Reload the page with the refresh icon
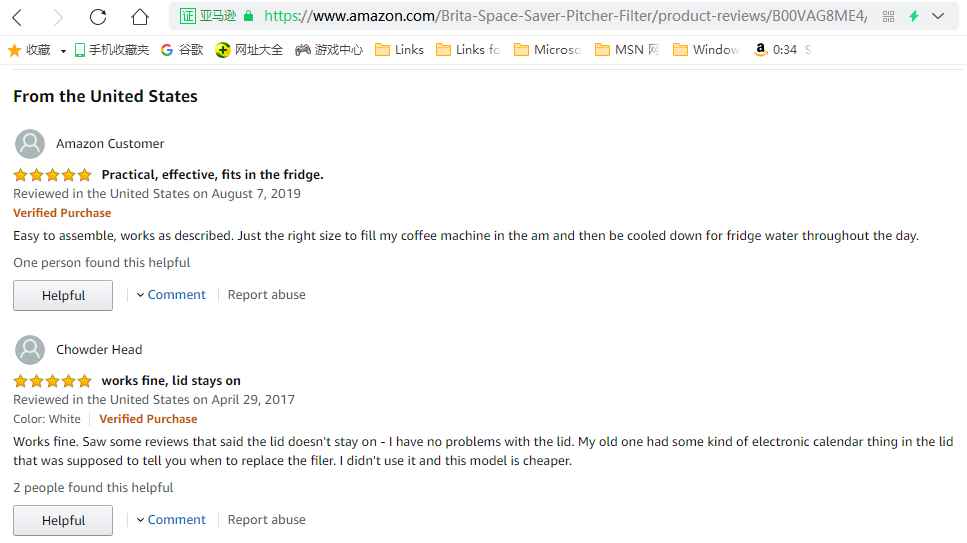967x543 pixels. [98, 17]
